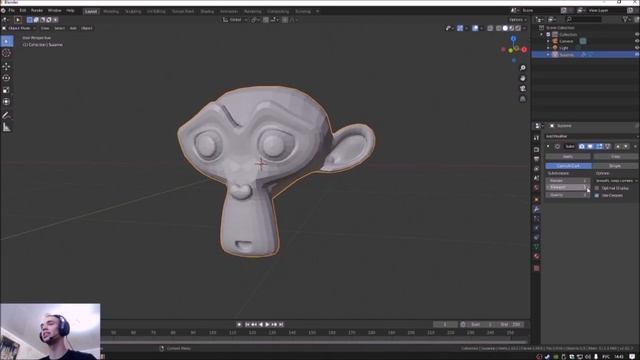640x360 pixels.
Task: Open the Edit menu
Action: tap(23, 10)
